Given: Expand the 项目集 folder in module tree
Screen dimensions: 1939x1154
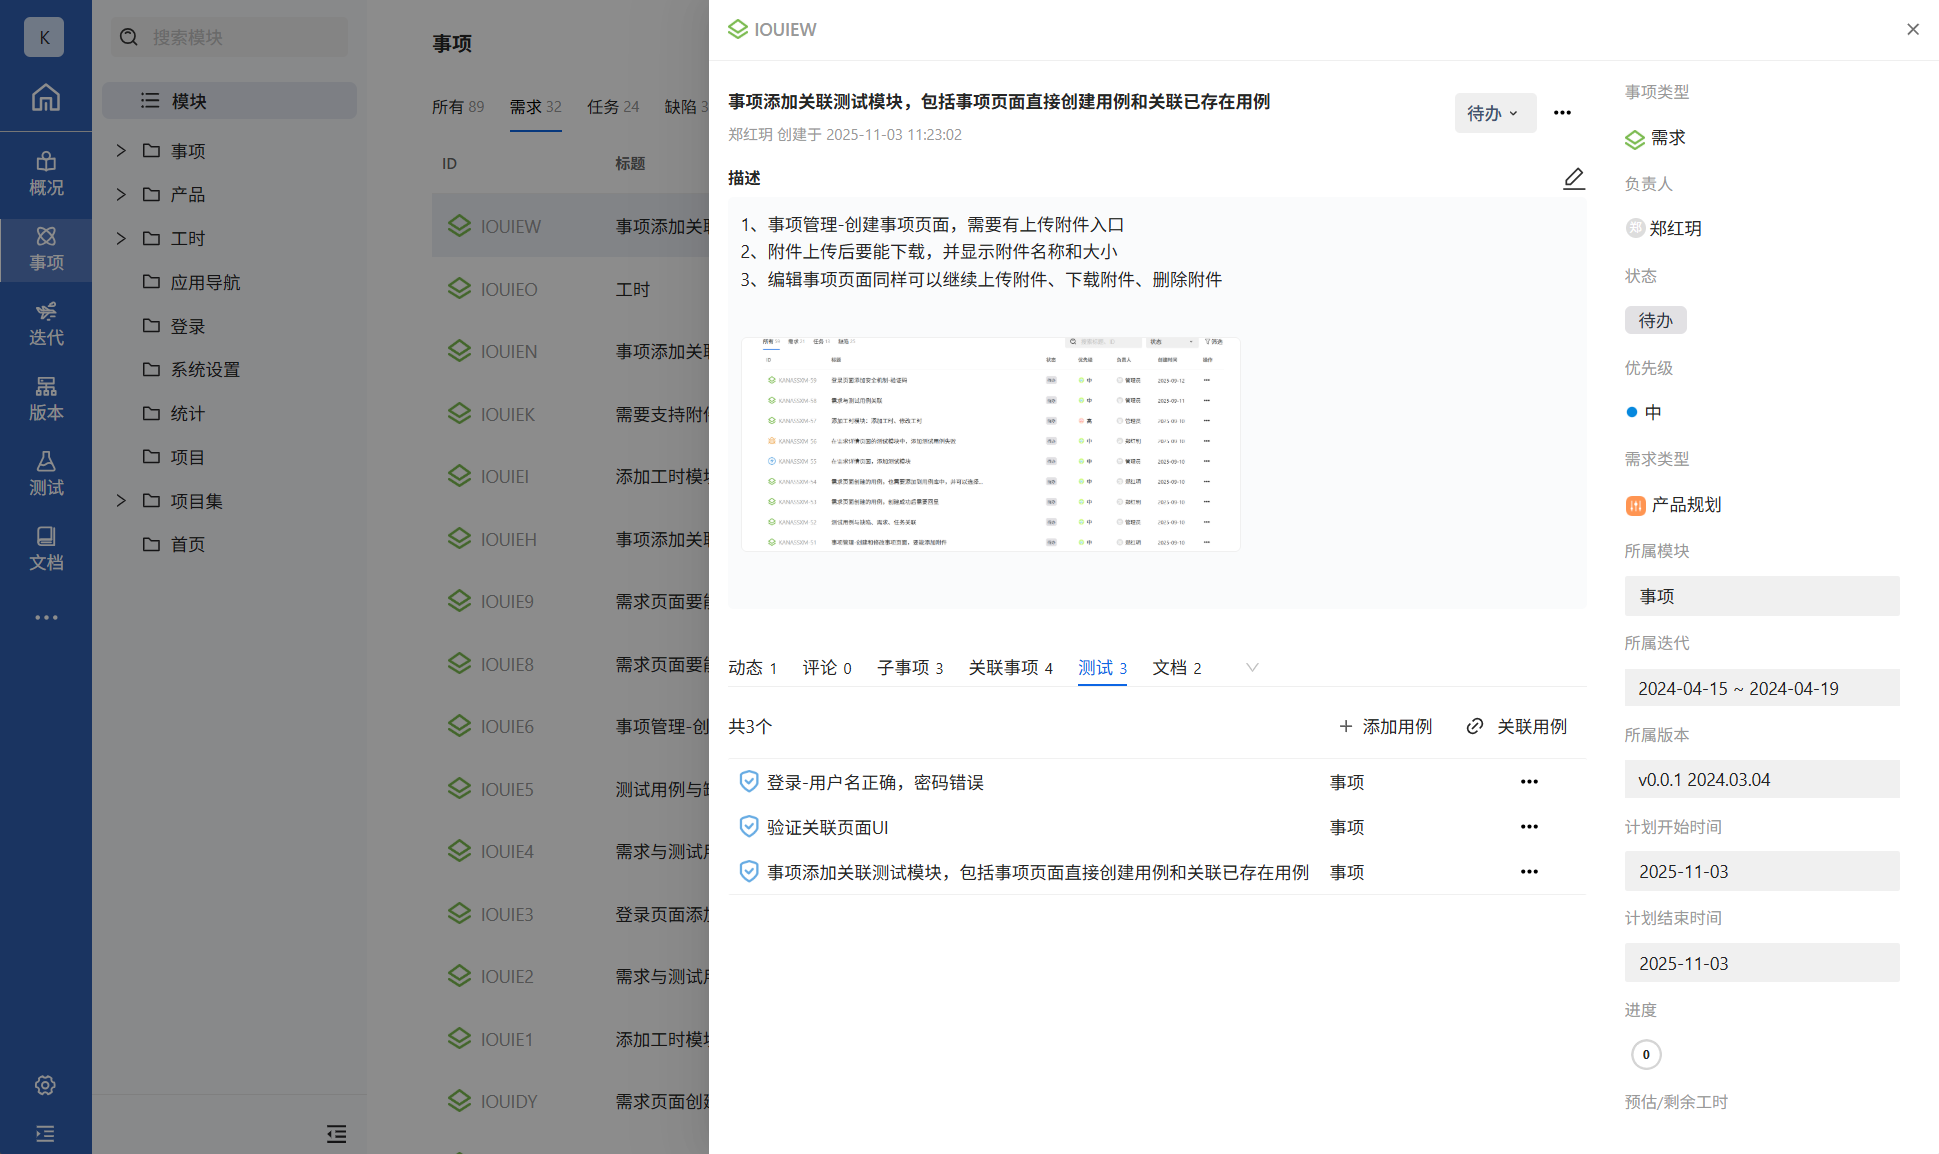Looking at the screenshot, I should 121,501.
